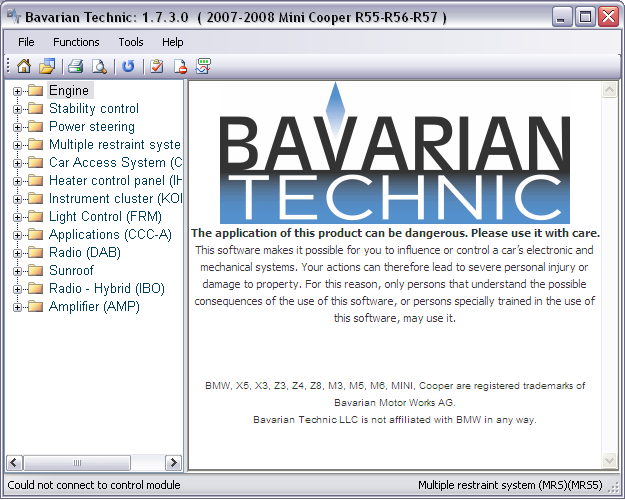Select the Radio (DAB) label
Viewport: 625px width, 500px height.
coord(85,252)
